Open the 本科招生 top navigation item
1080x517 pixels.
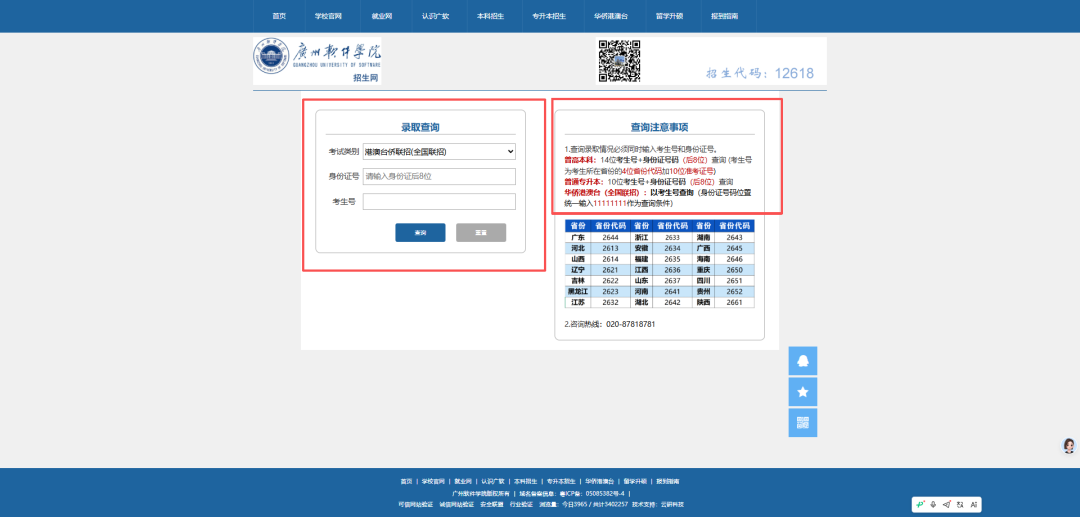click(x=489, y=16)
